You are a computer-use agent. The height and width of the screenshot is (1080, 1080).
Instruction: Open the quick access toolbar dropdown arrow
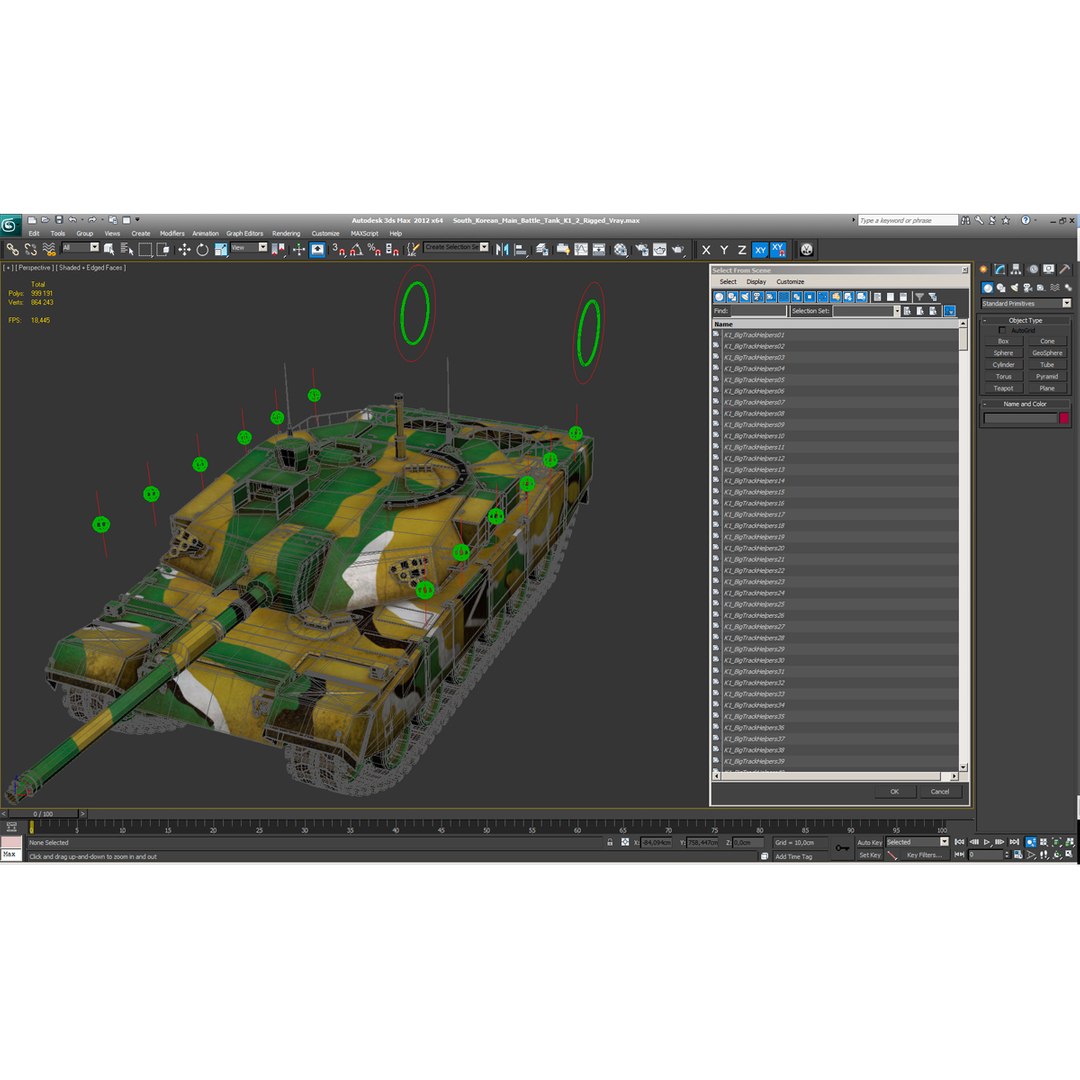pyautogui.click(x=137, y=220)
